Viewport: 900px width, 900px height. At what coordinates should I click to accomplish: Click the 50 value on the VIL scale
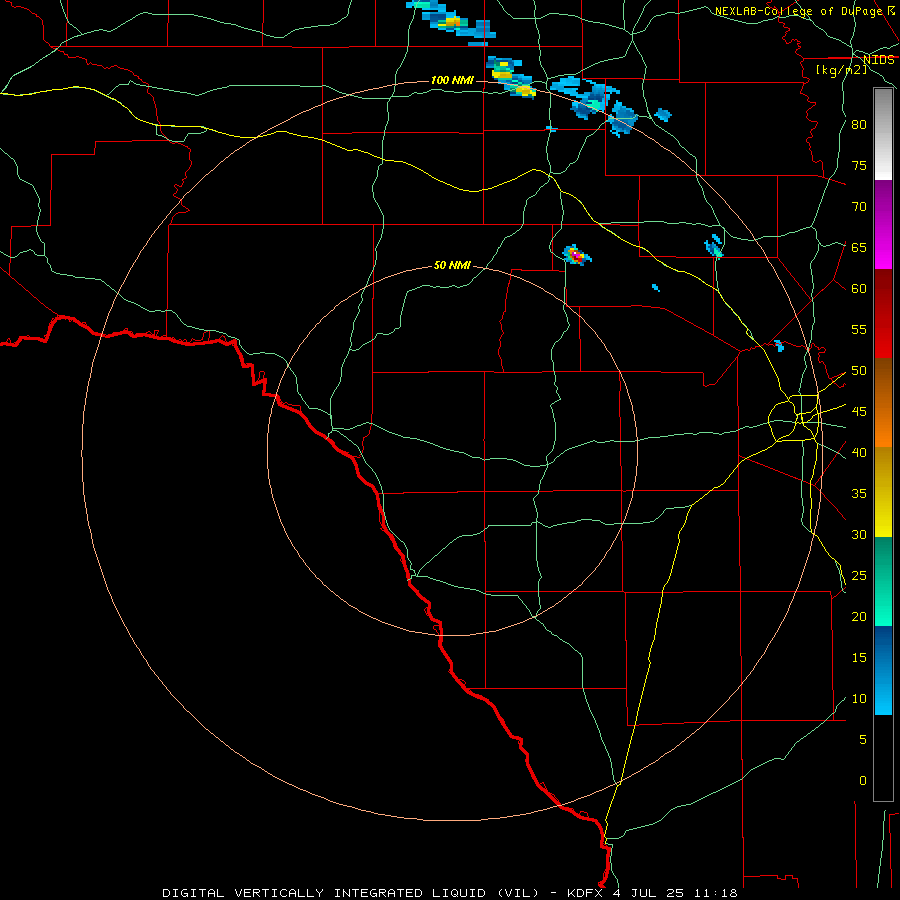tap(859, 371)
